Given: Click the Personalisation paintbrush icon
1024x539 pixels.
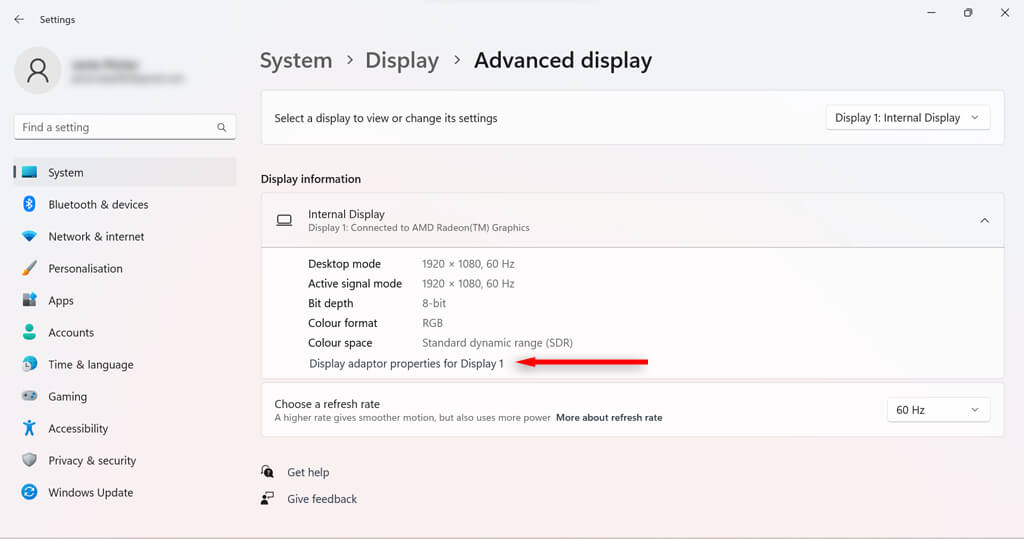Looking at the screenshot, I should click(29, 268).
